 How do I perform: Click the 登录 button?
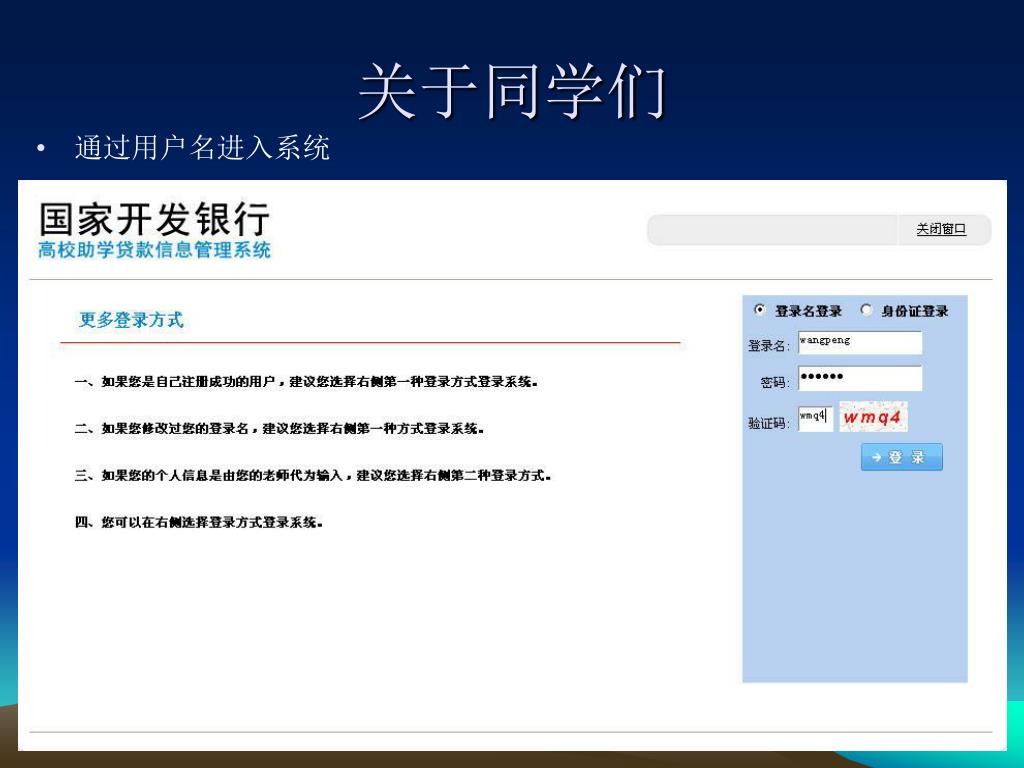tap(901, 457)
